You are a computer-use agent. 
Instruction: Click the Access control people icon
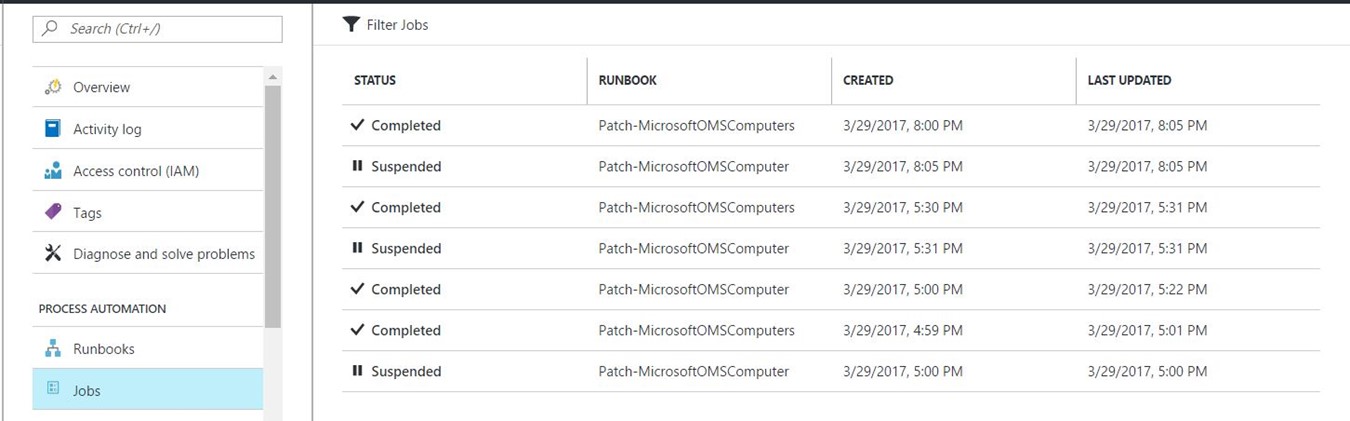[x=53, y=171]
